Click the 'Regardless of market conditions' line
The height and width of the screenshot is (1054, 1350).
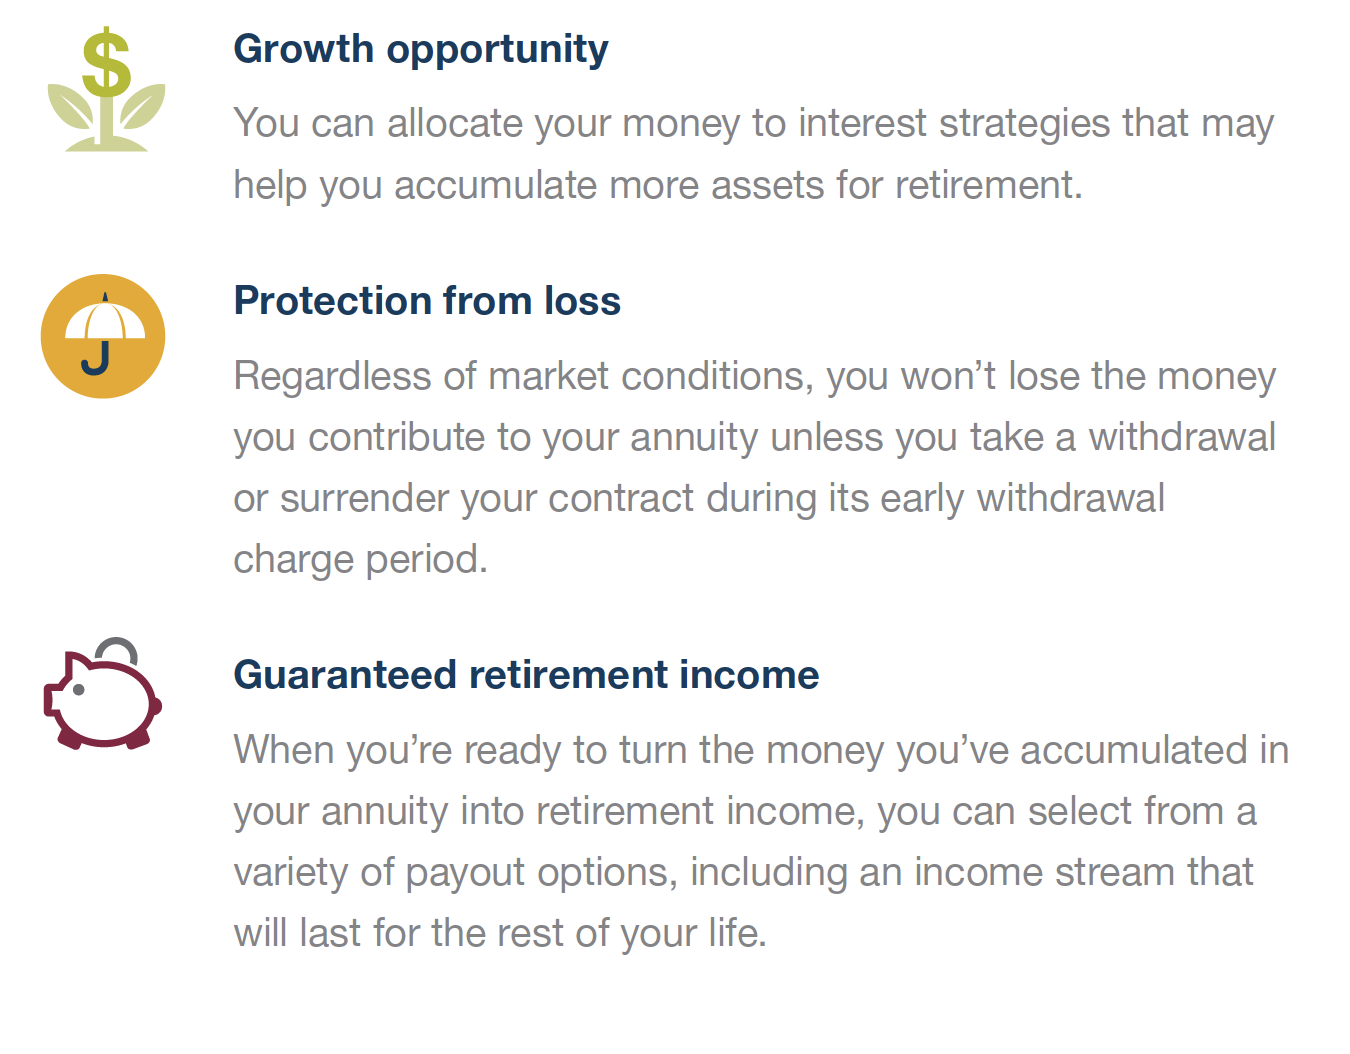pos(754,377)
